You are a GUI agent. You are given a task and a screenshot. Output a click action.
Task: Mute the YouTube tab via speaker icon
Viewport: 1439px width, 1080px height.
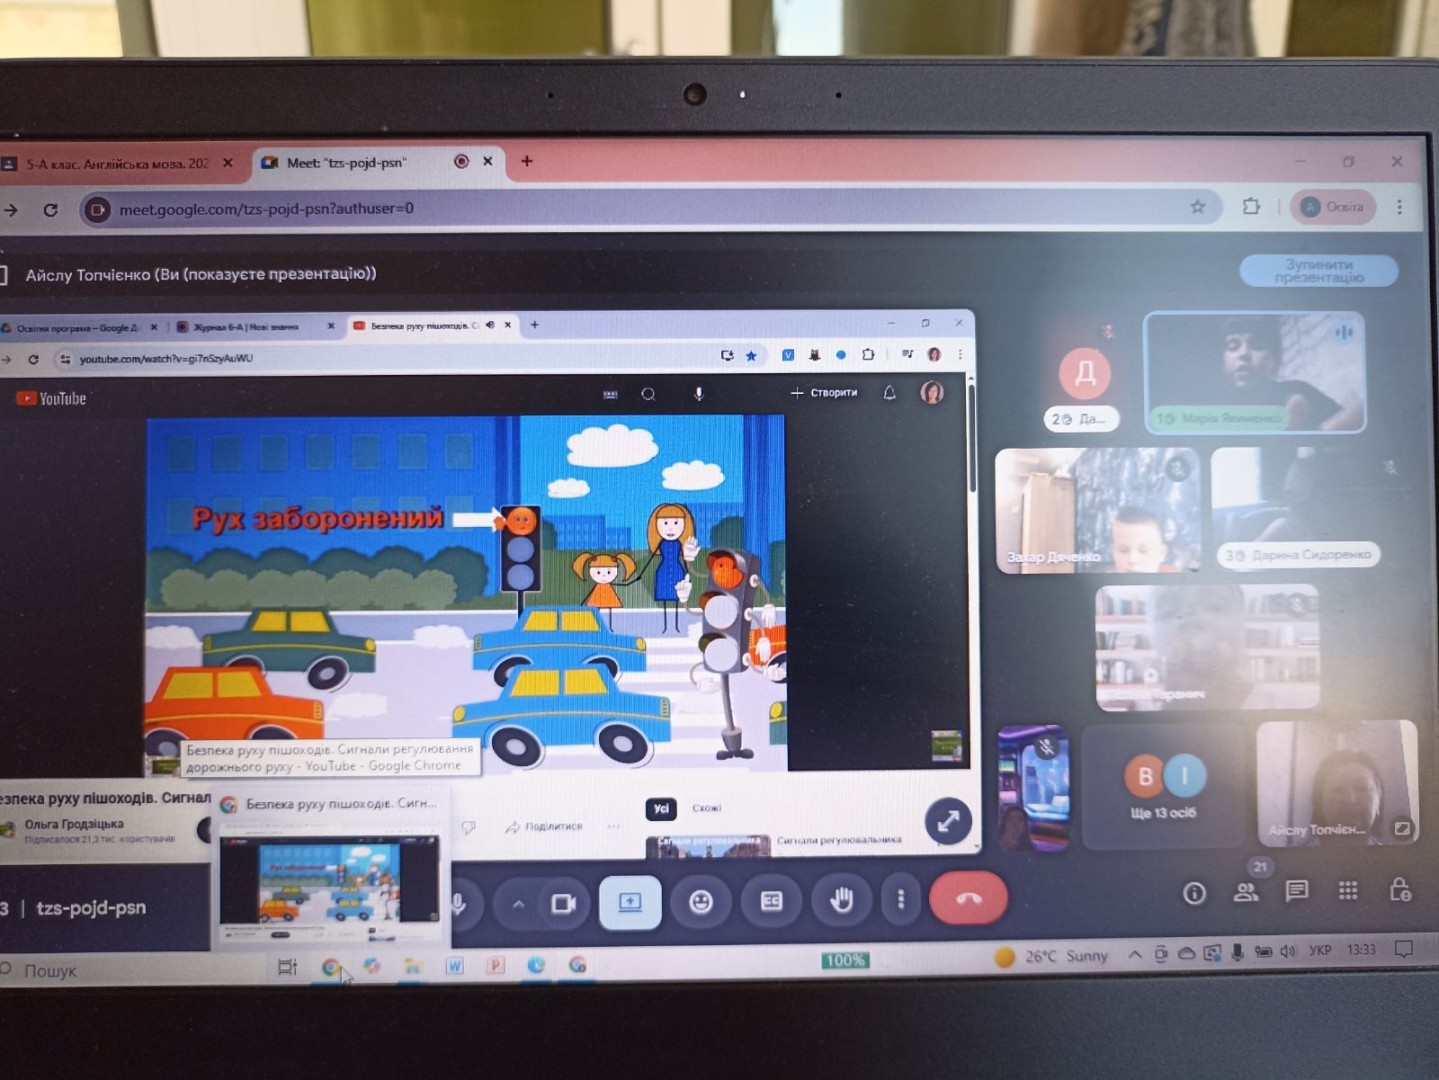[490, 325]
